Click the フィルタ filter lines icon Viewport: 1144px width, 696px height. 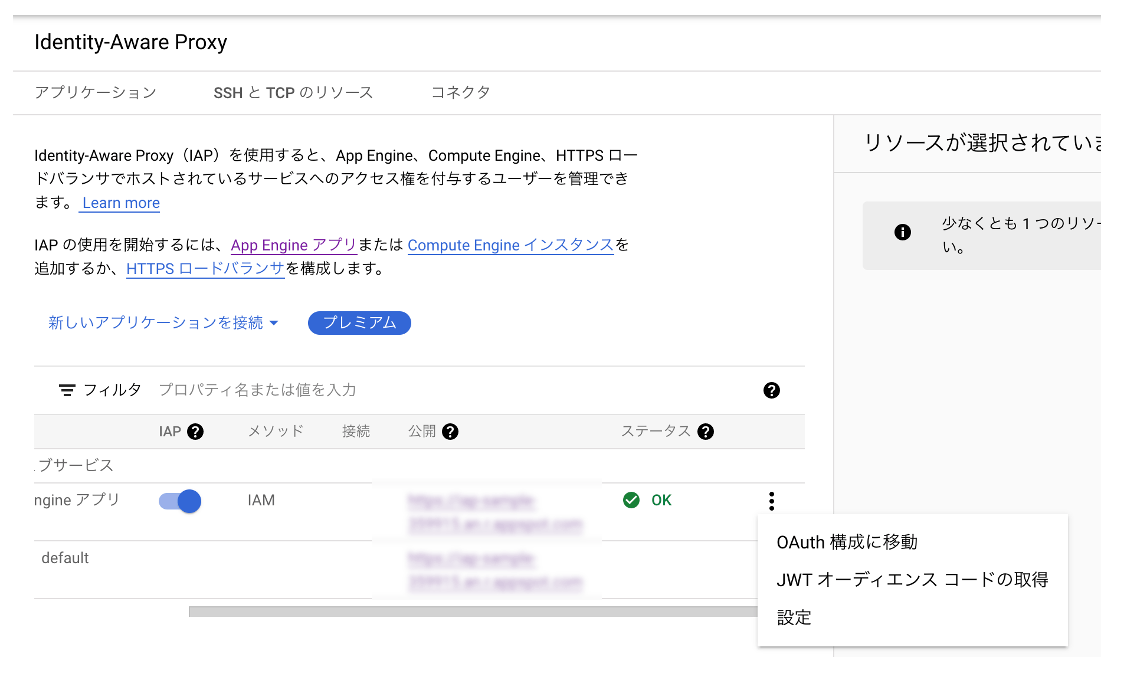coord(66,390)
